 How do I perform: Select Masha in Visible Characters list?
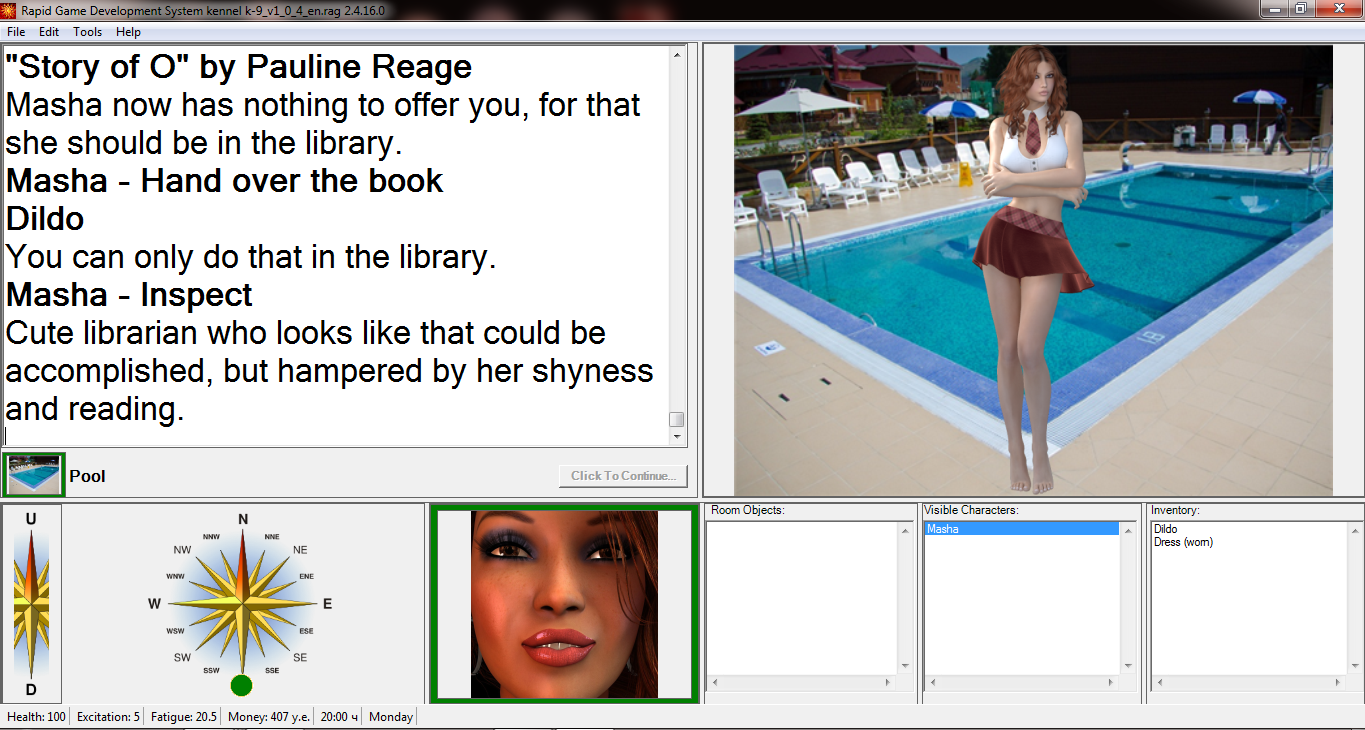pos(1021,529)
